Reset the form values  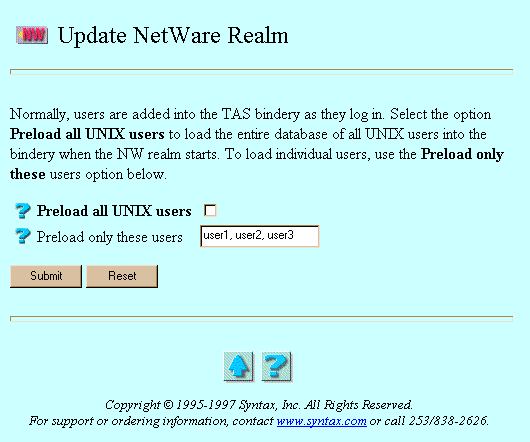pyautogui.click(x=122, y=276)
